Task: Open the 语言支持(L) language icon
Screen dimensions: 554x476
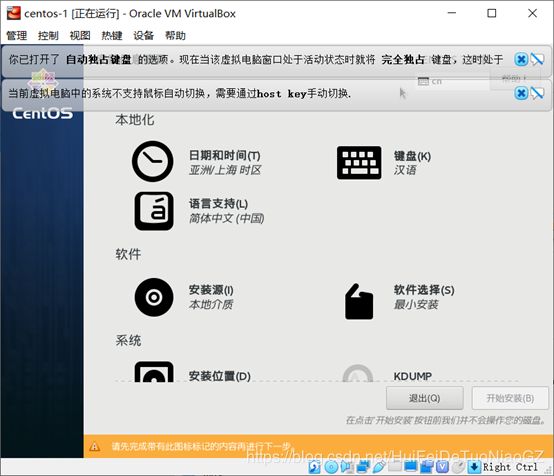Action: [154, 211]
